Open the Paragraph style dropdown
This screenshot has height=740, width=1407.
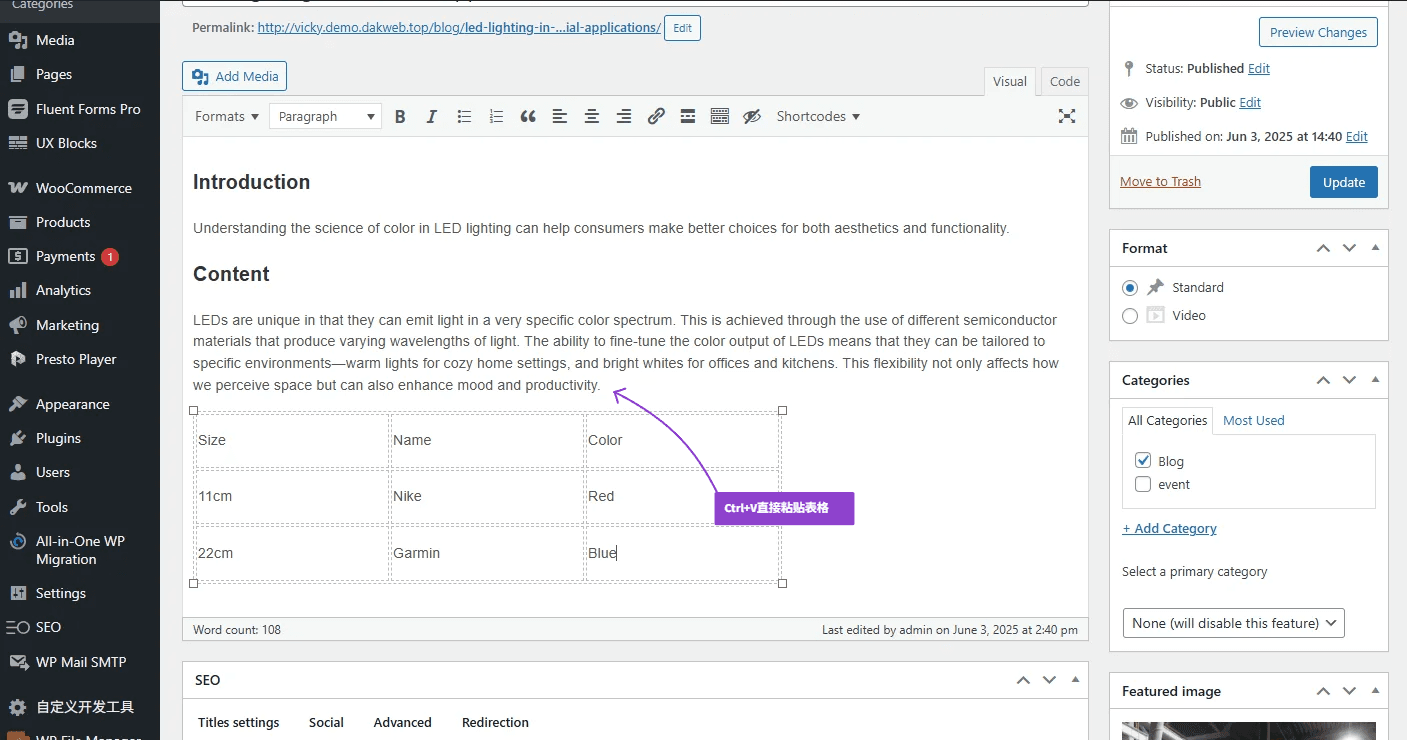(x=325, y=117)
